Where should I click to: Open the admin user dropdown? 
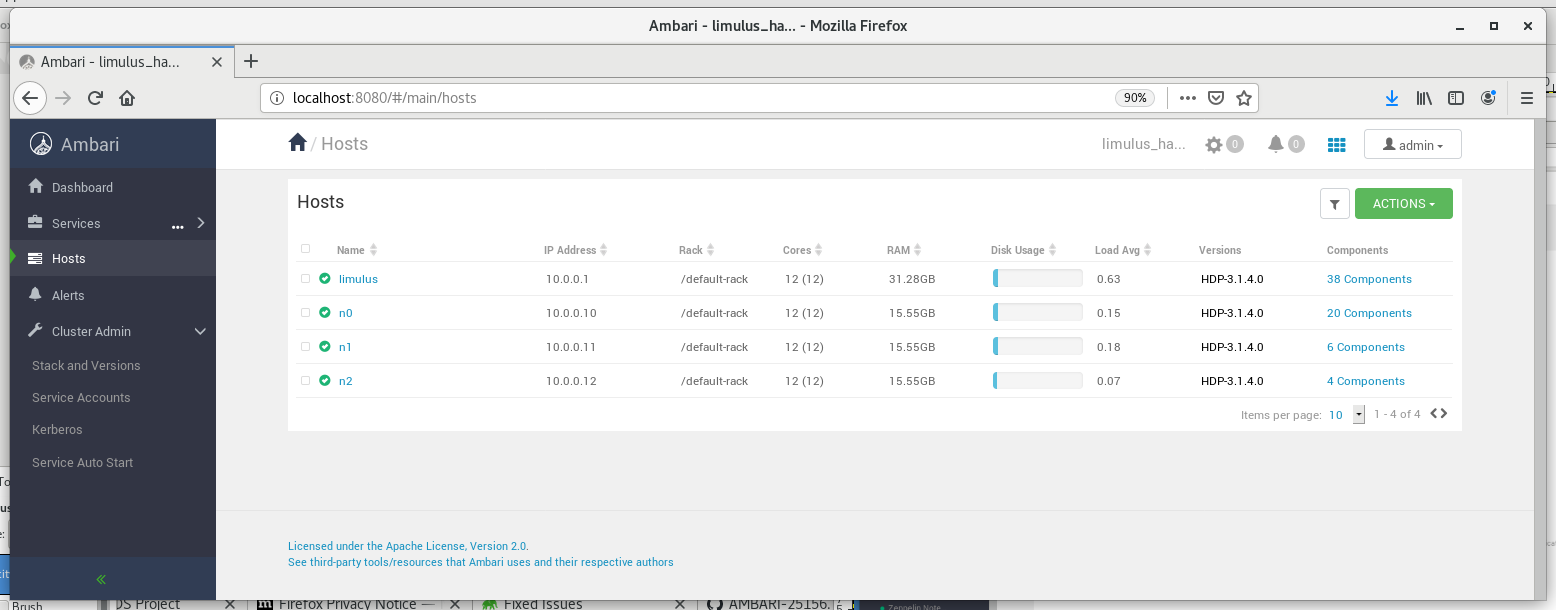(1412, 145)
